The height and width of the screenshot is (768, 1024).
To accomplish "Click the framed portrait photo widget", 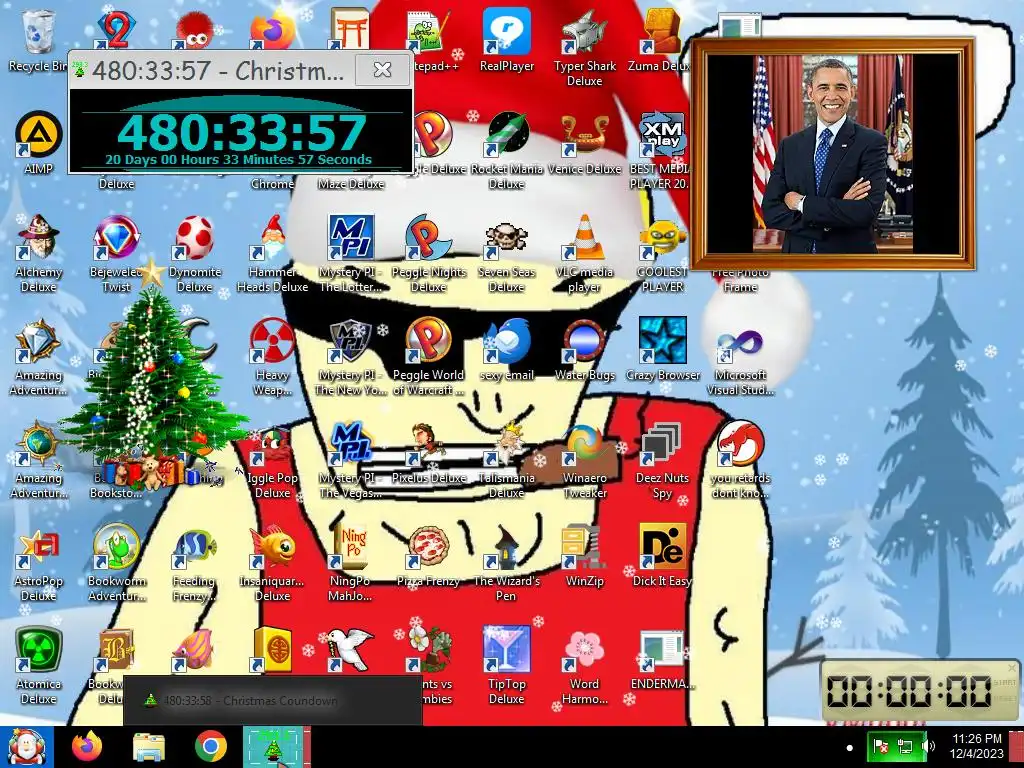I will 833,154.
